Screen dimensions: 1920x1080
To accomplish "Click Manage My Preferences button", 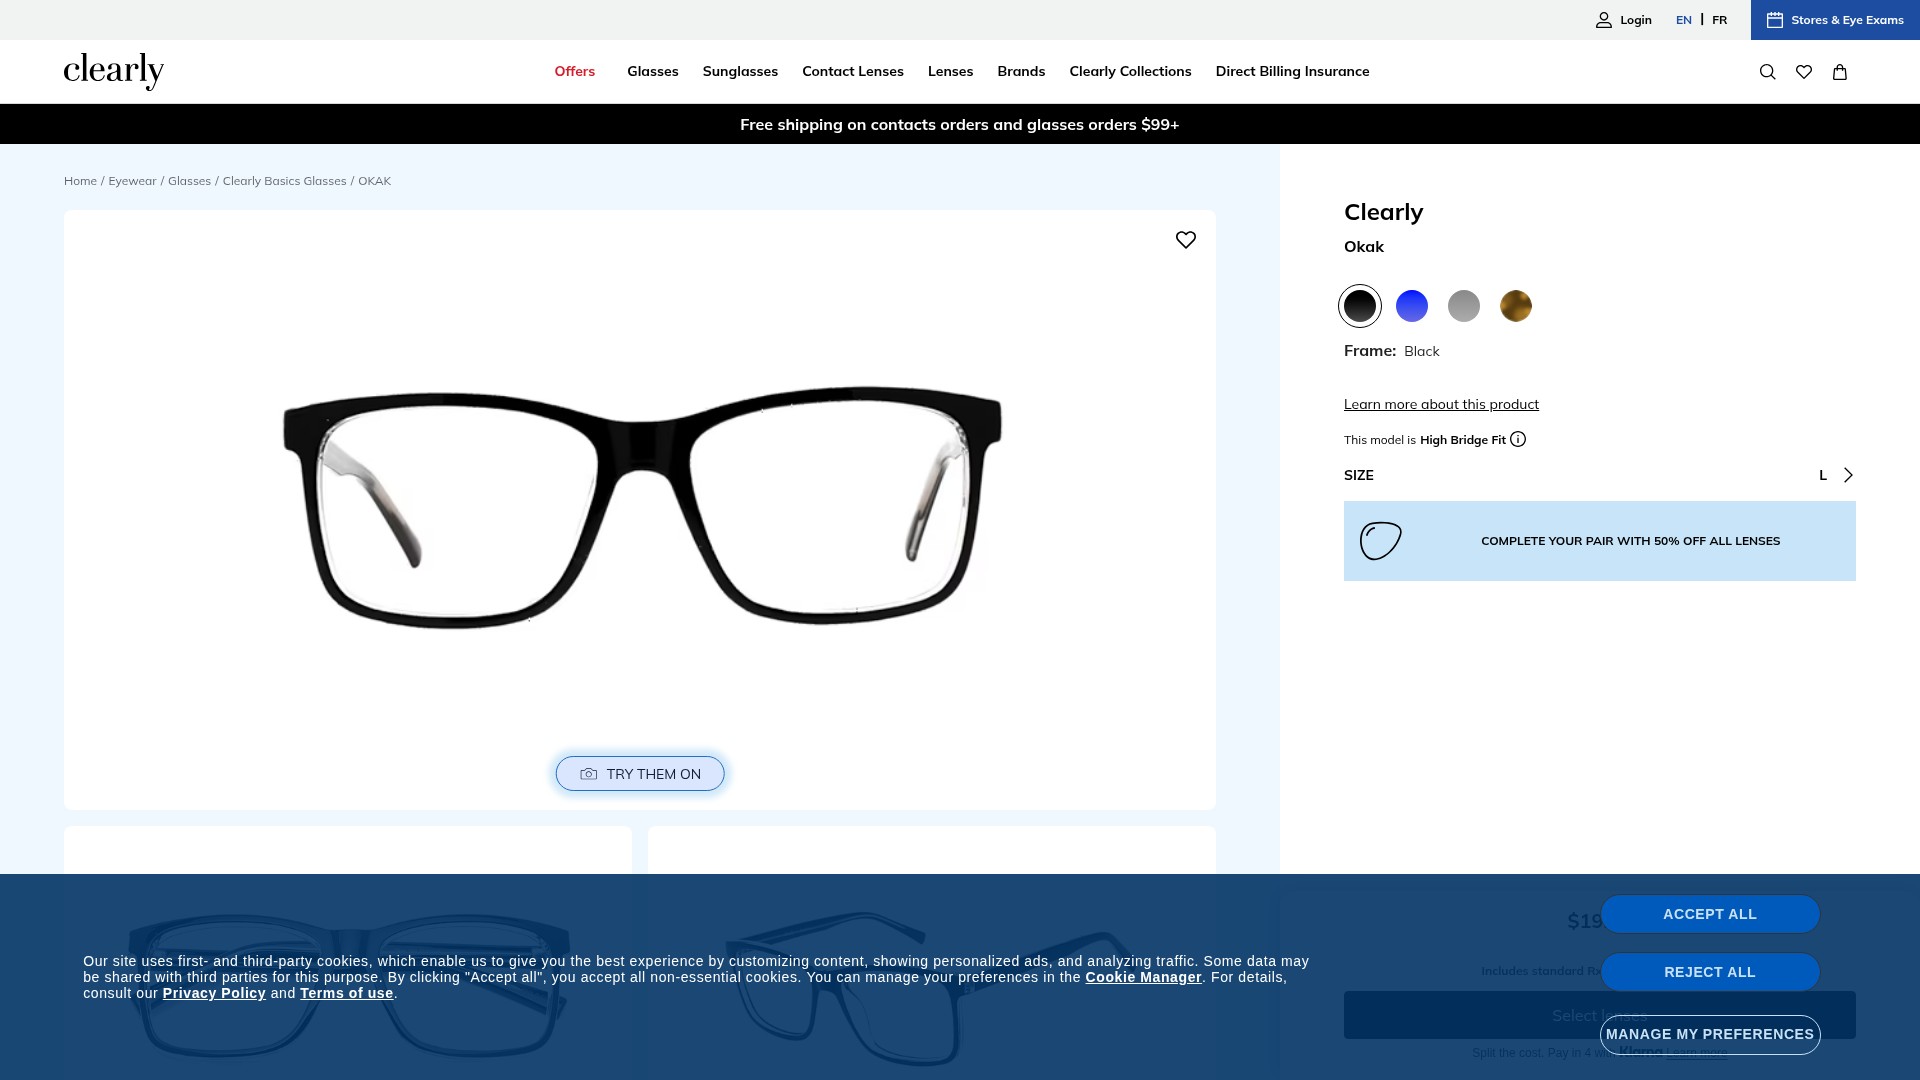I will coord(1710,1034).
